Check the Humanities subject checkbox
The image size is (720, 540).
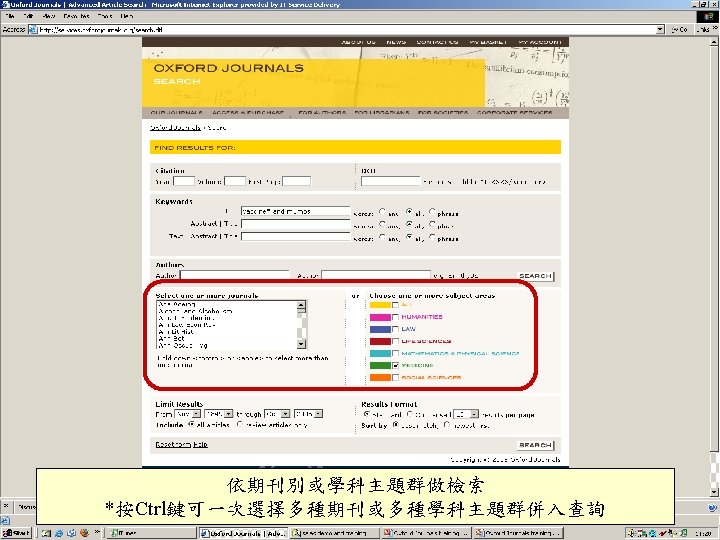395,317
